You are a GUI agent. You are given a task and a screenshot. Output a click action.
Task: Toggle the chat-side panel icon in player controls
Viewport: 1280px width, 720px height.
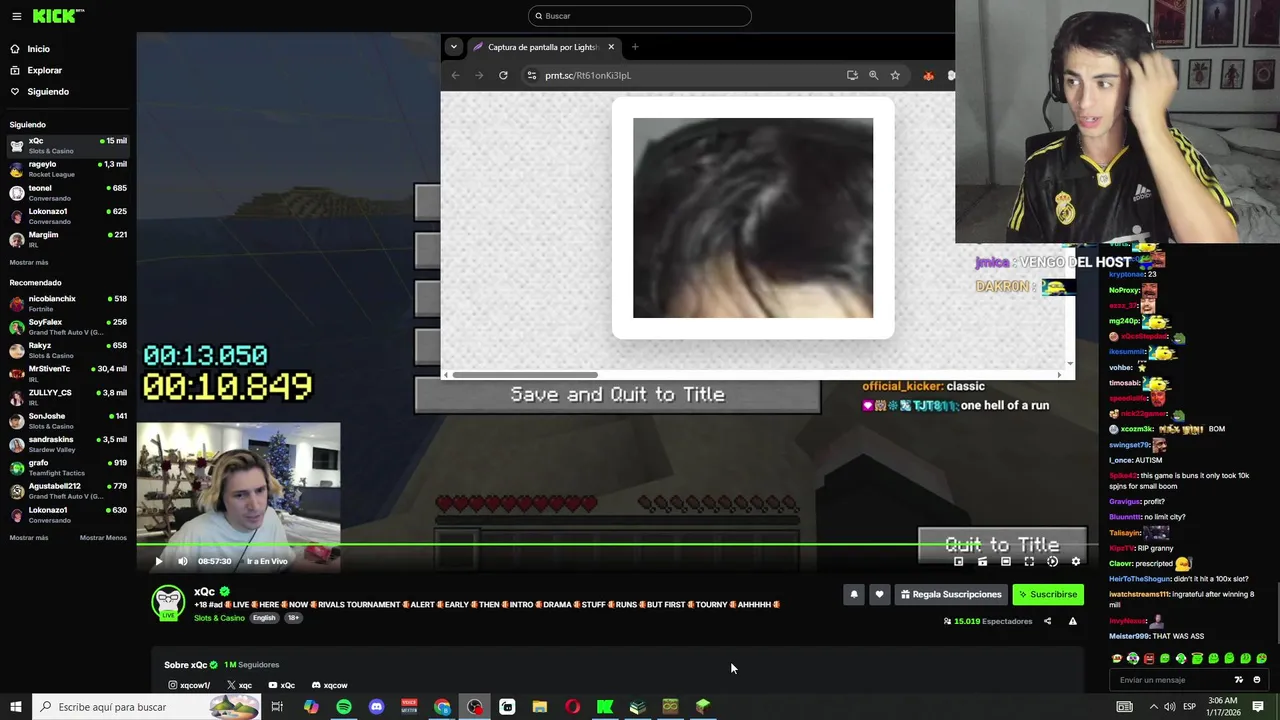(x=959, y=562)
